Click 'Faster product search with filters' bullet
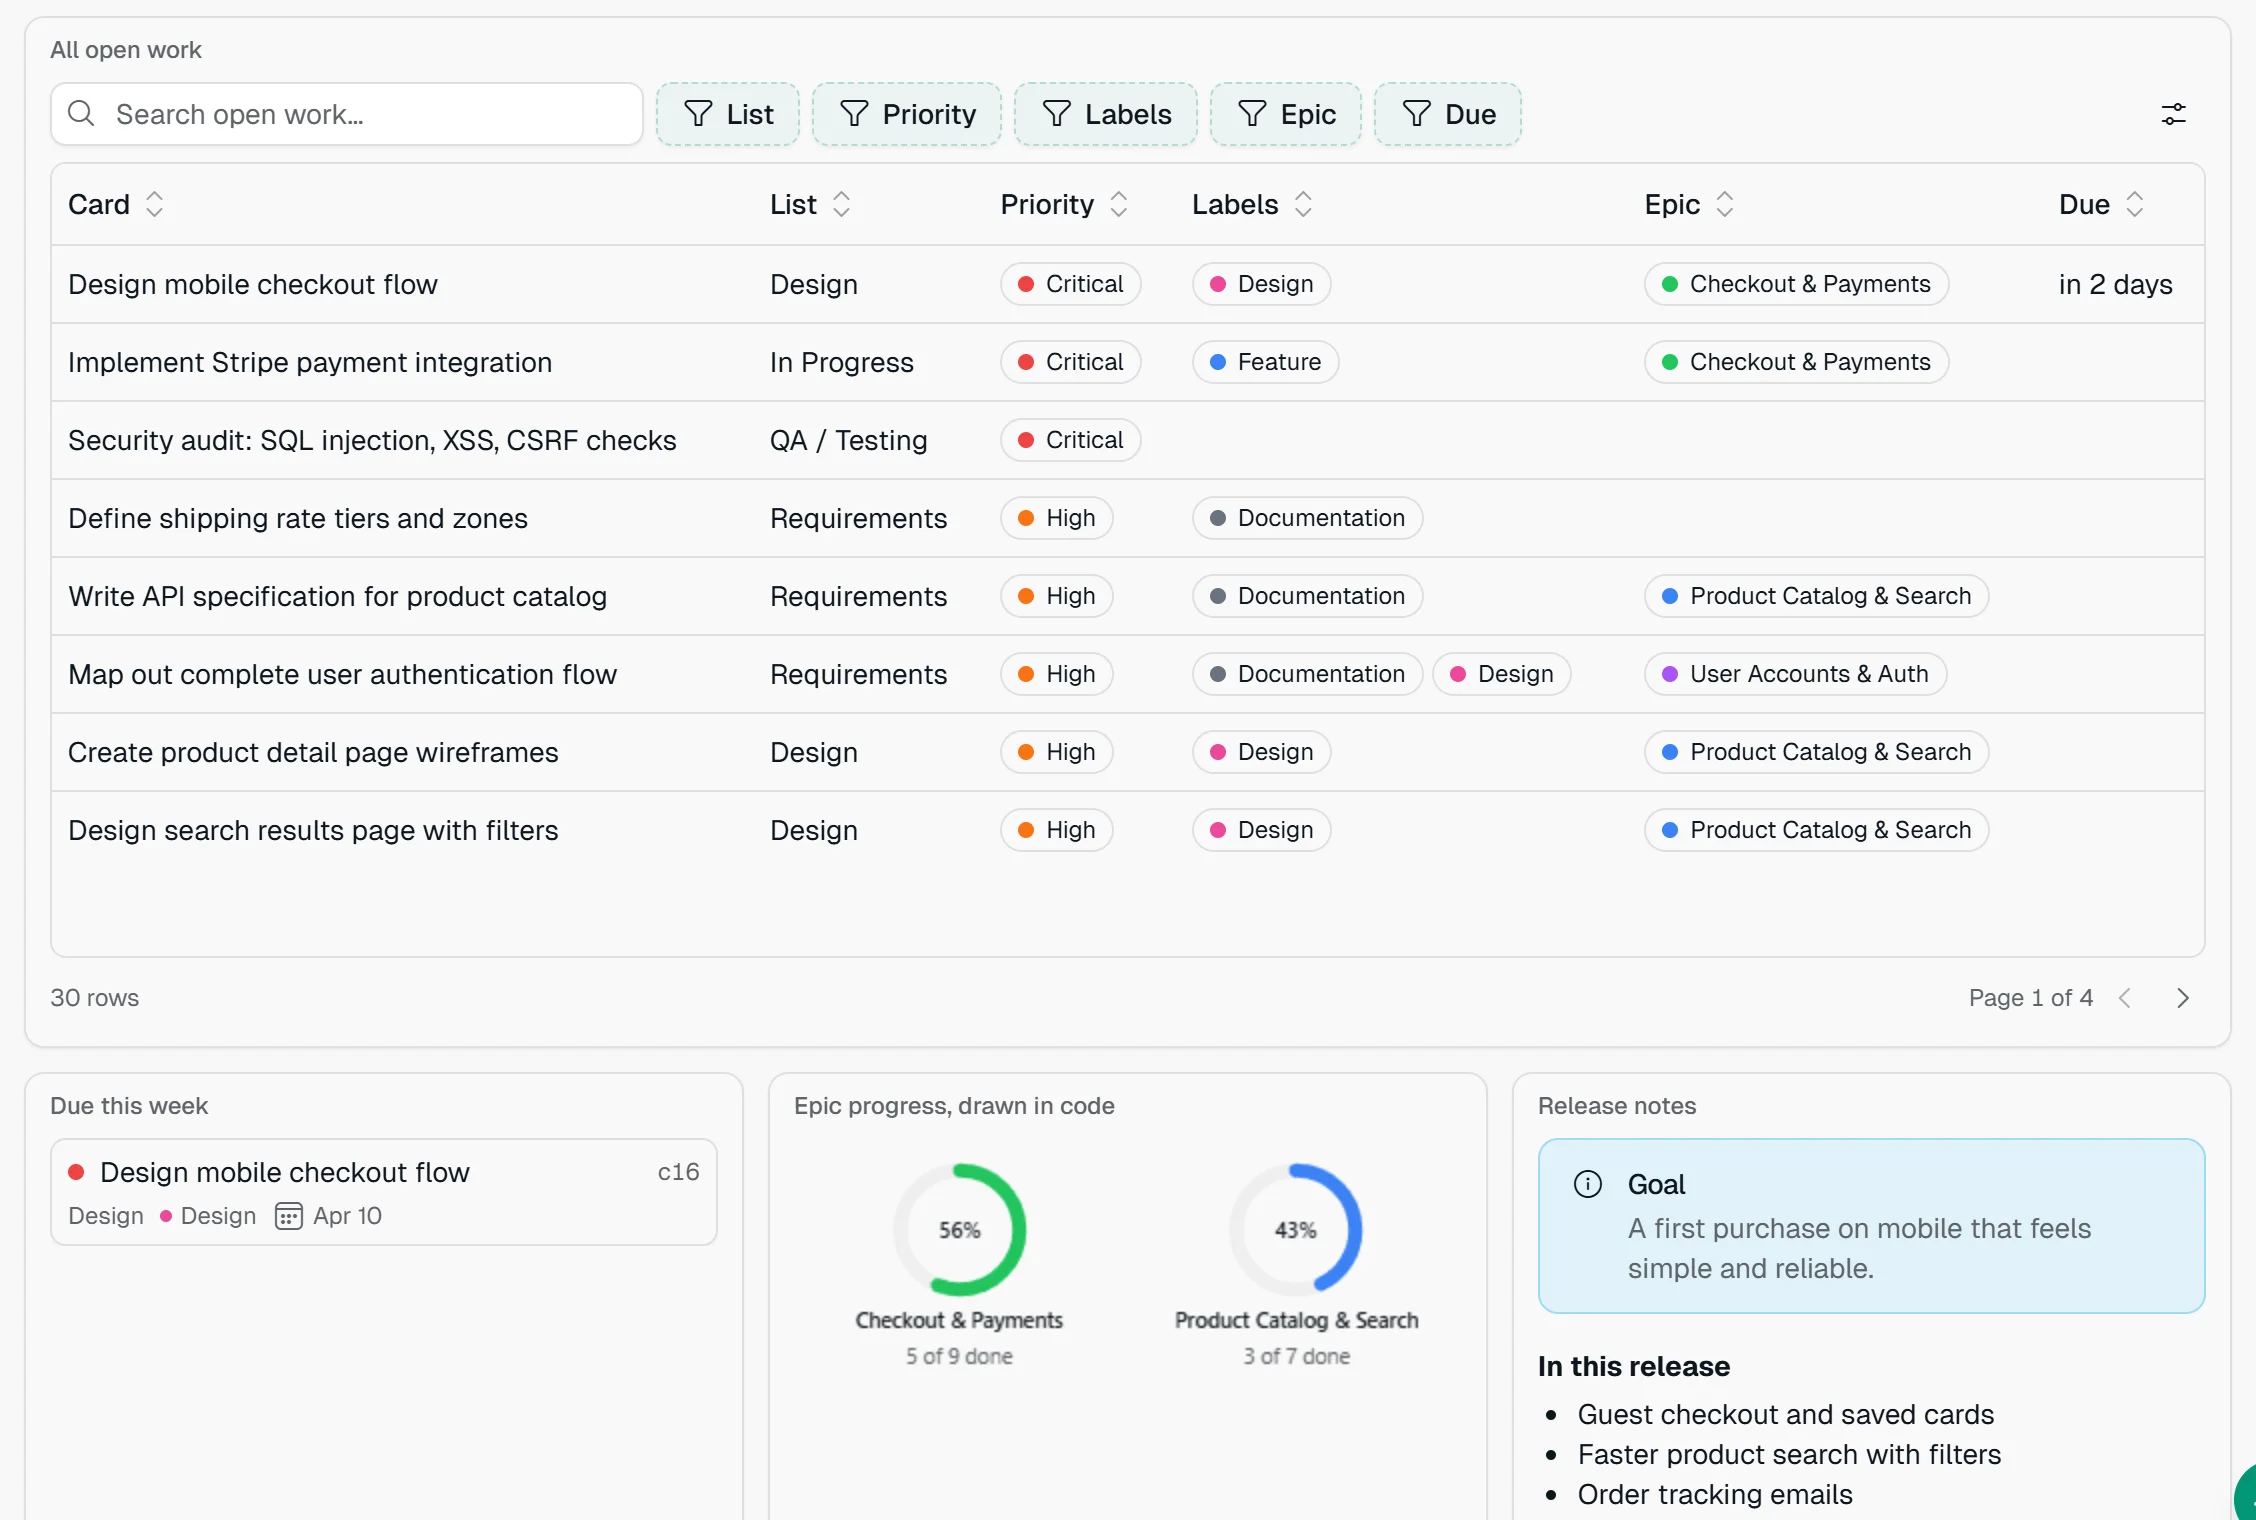The width and height of the screenshot is (2256, 1520). pos(1789,1454)
